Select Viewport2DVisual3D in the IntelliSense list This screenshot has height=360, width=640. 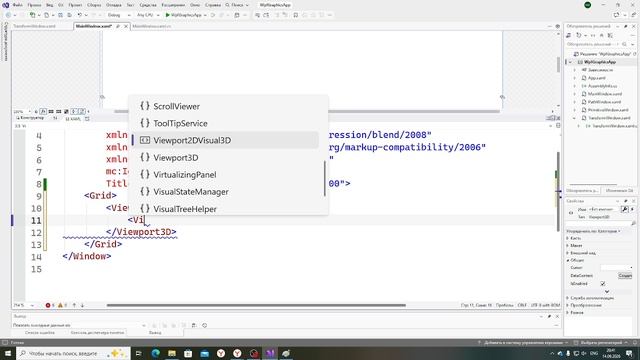(x=225, y=140)
